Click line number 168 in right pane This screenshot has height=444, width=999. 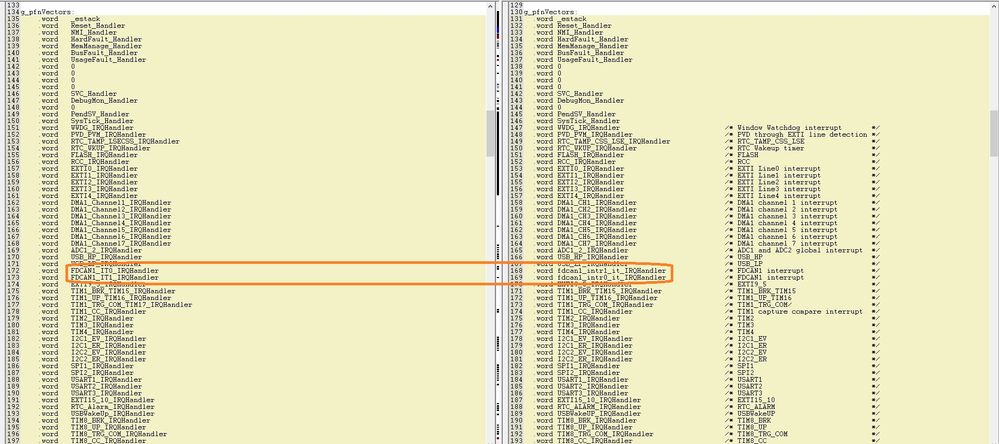(517, 271)
